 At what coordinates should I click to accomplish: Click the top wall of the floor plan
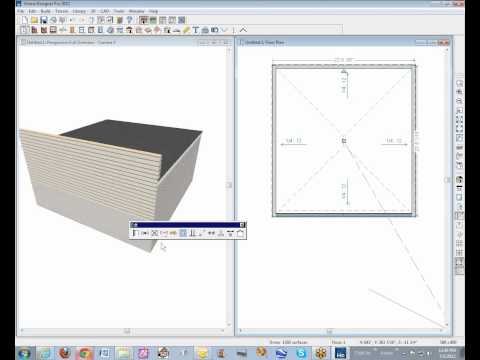coord(344,66)
